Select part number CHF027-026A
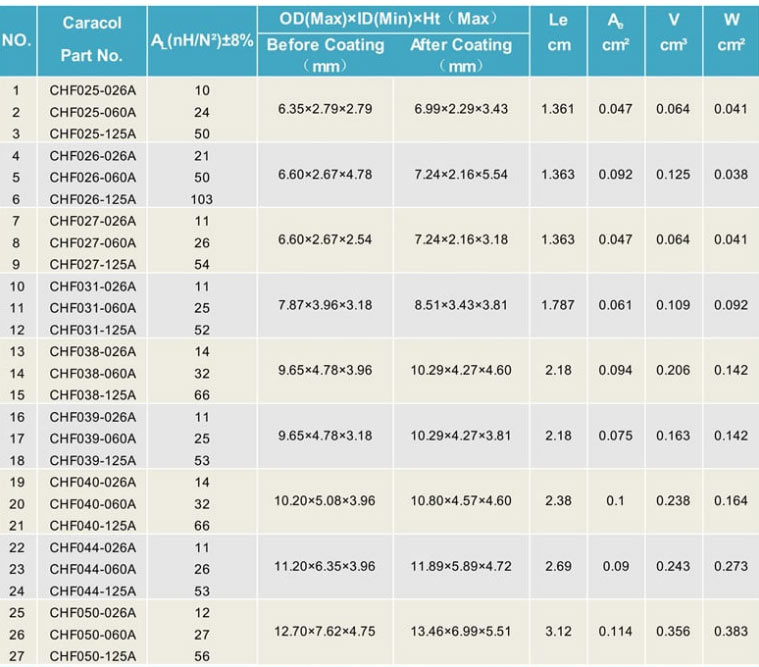The image size is (759, 667). (92, 221)
